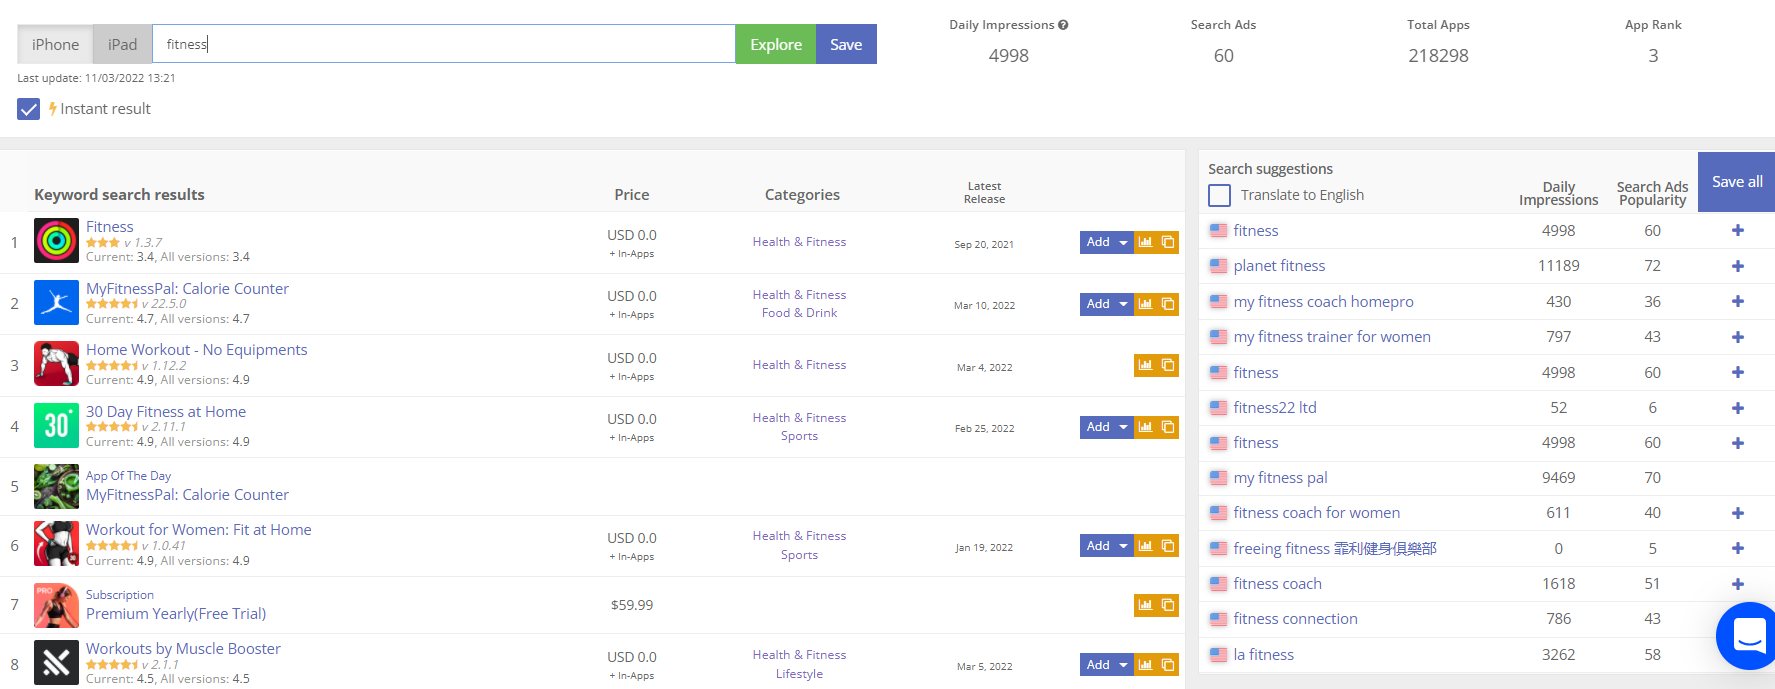Click Daily Impressions help question mark
The height and width of the screenshot is (689, 1775).
click(1063, 25)
